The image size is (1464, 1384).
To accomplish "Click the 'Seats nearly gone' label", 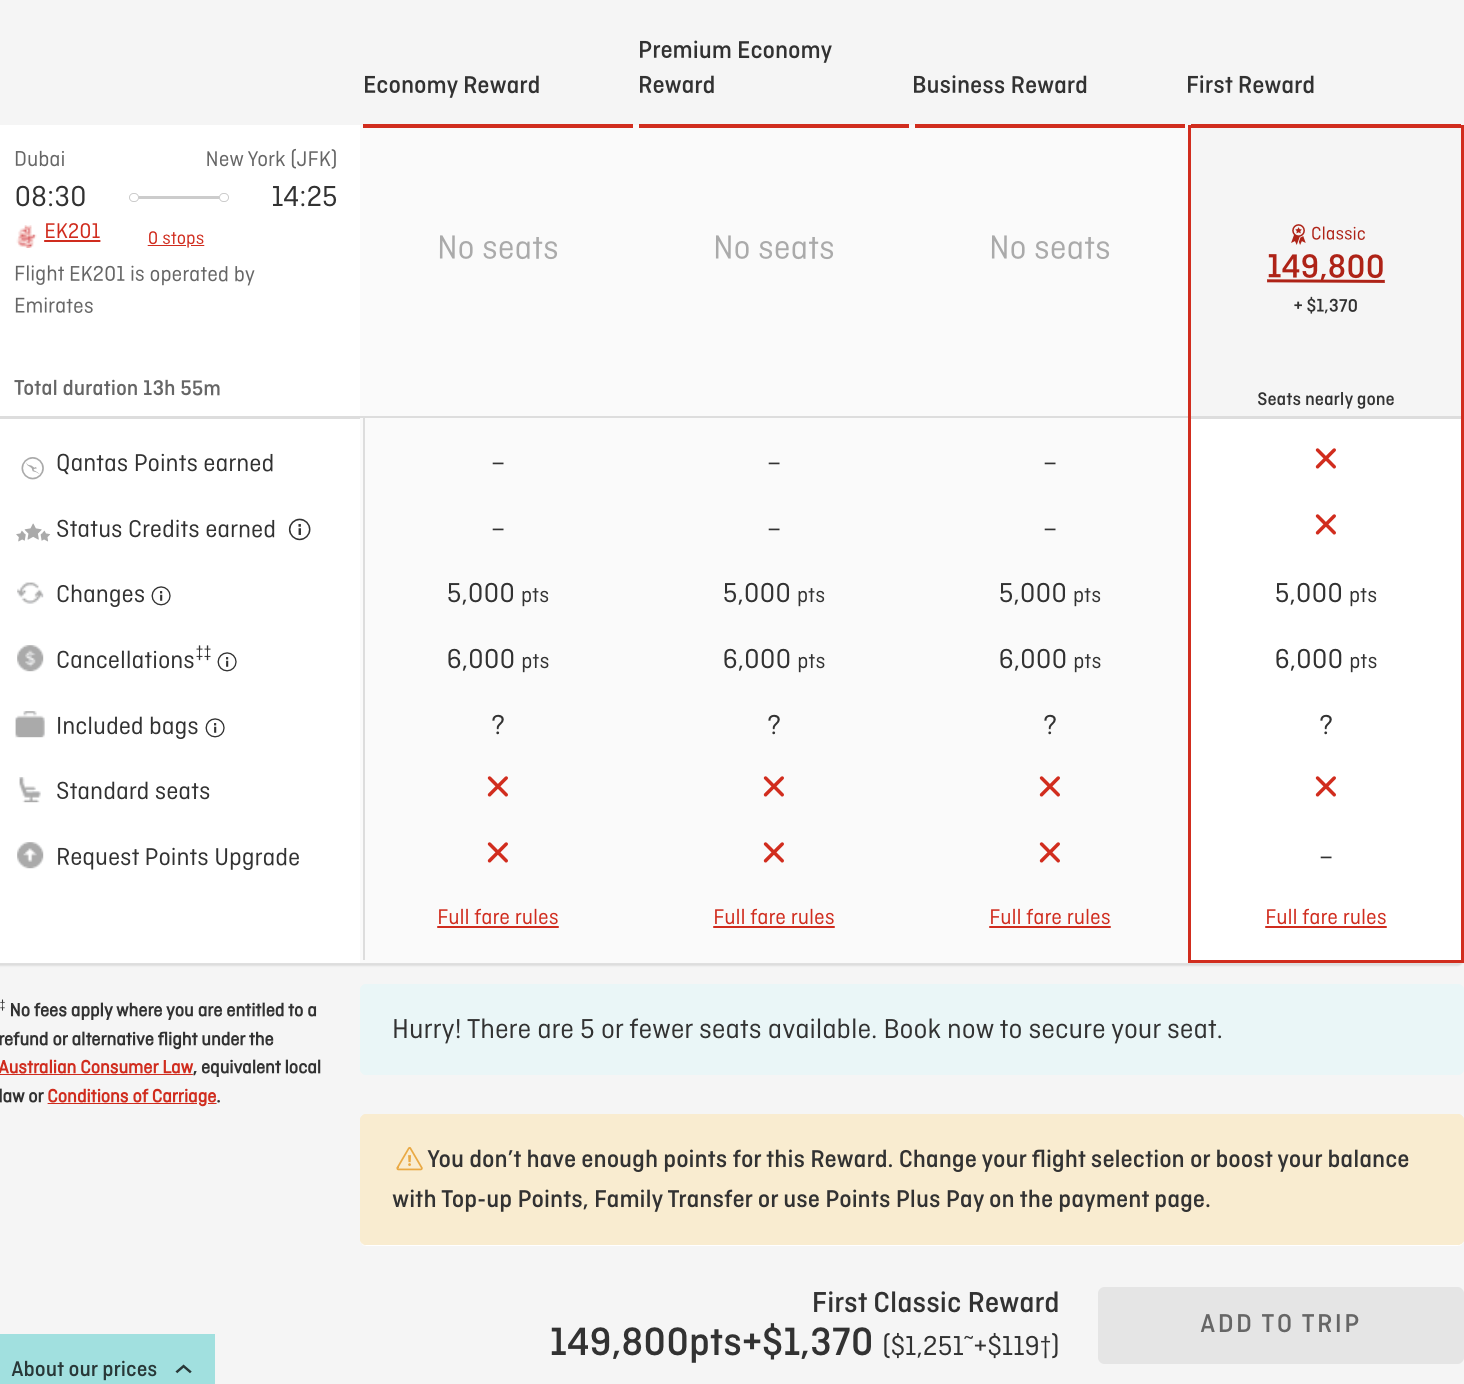I will pos(1326,399).
